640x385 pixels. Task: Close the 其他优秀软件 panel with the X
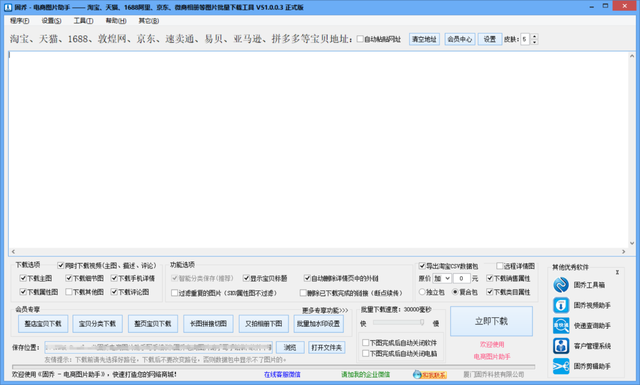point(617,272)
